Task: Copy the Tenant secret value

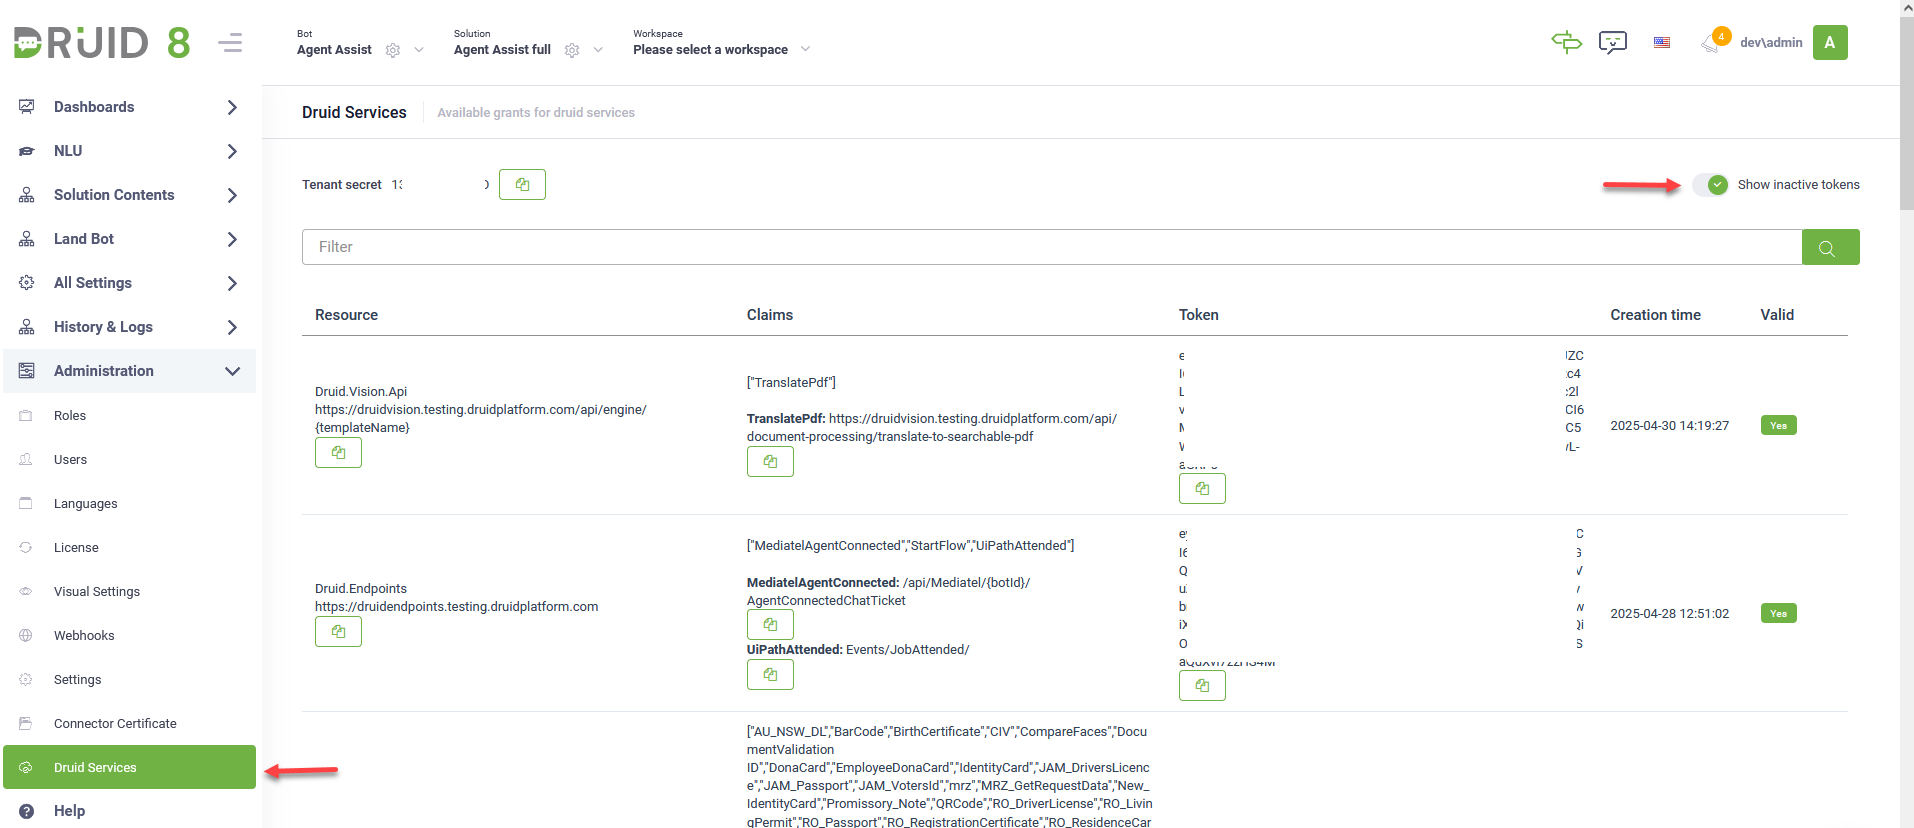Action: click(522, 185)
